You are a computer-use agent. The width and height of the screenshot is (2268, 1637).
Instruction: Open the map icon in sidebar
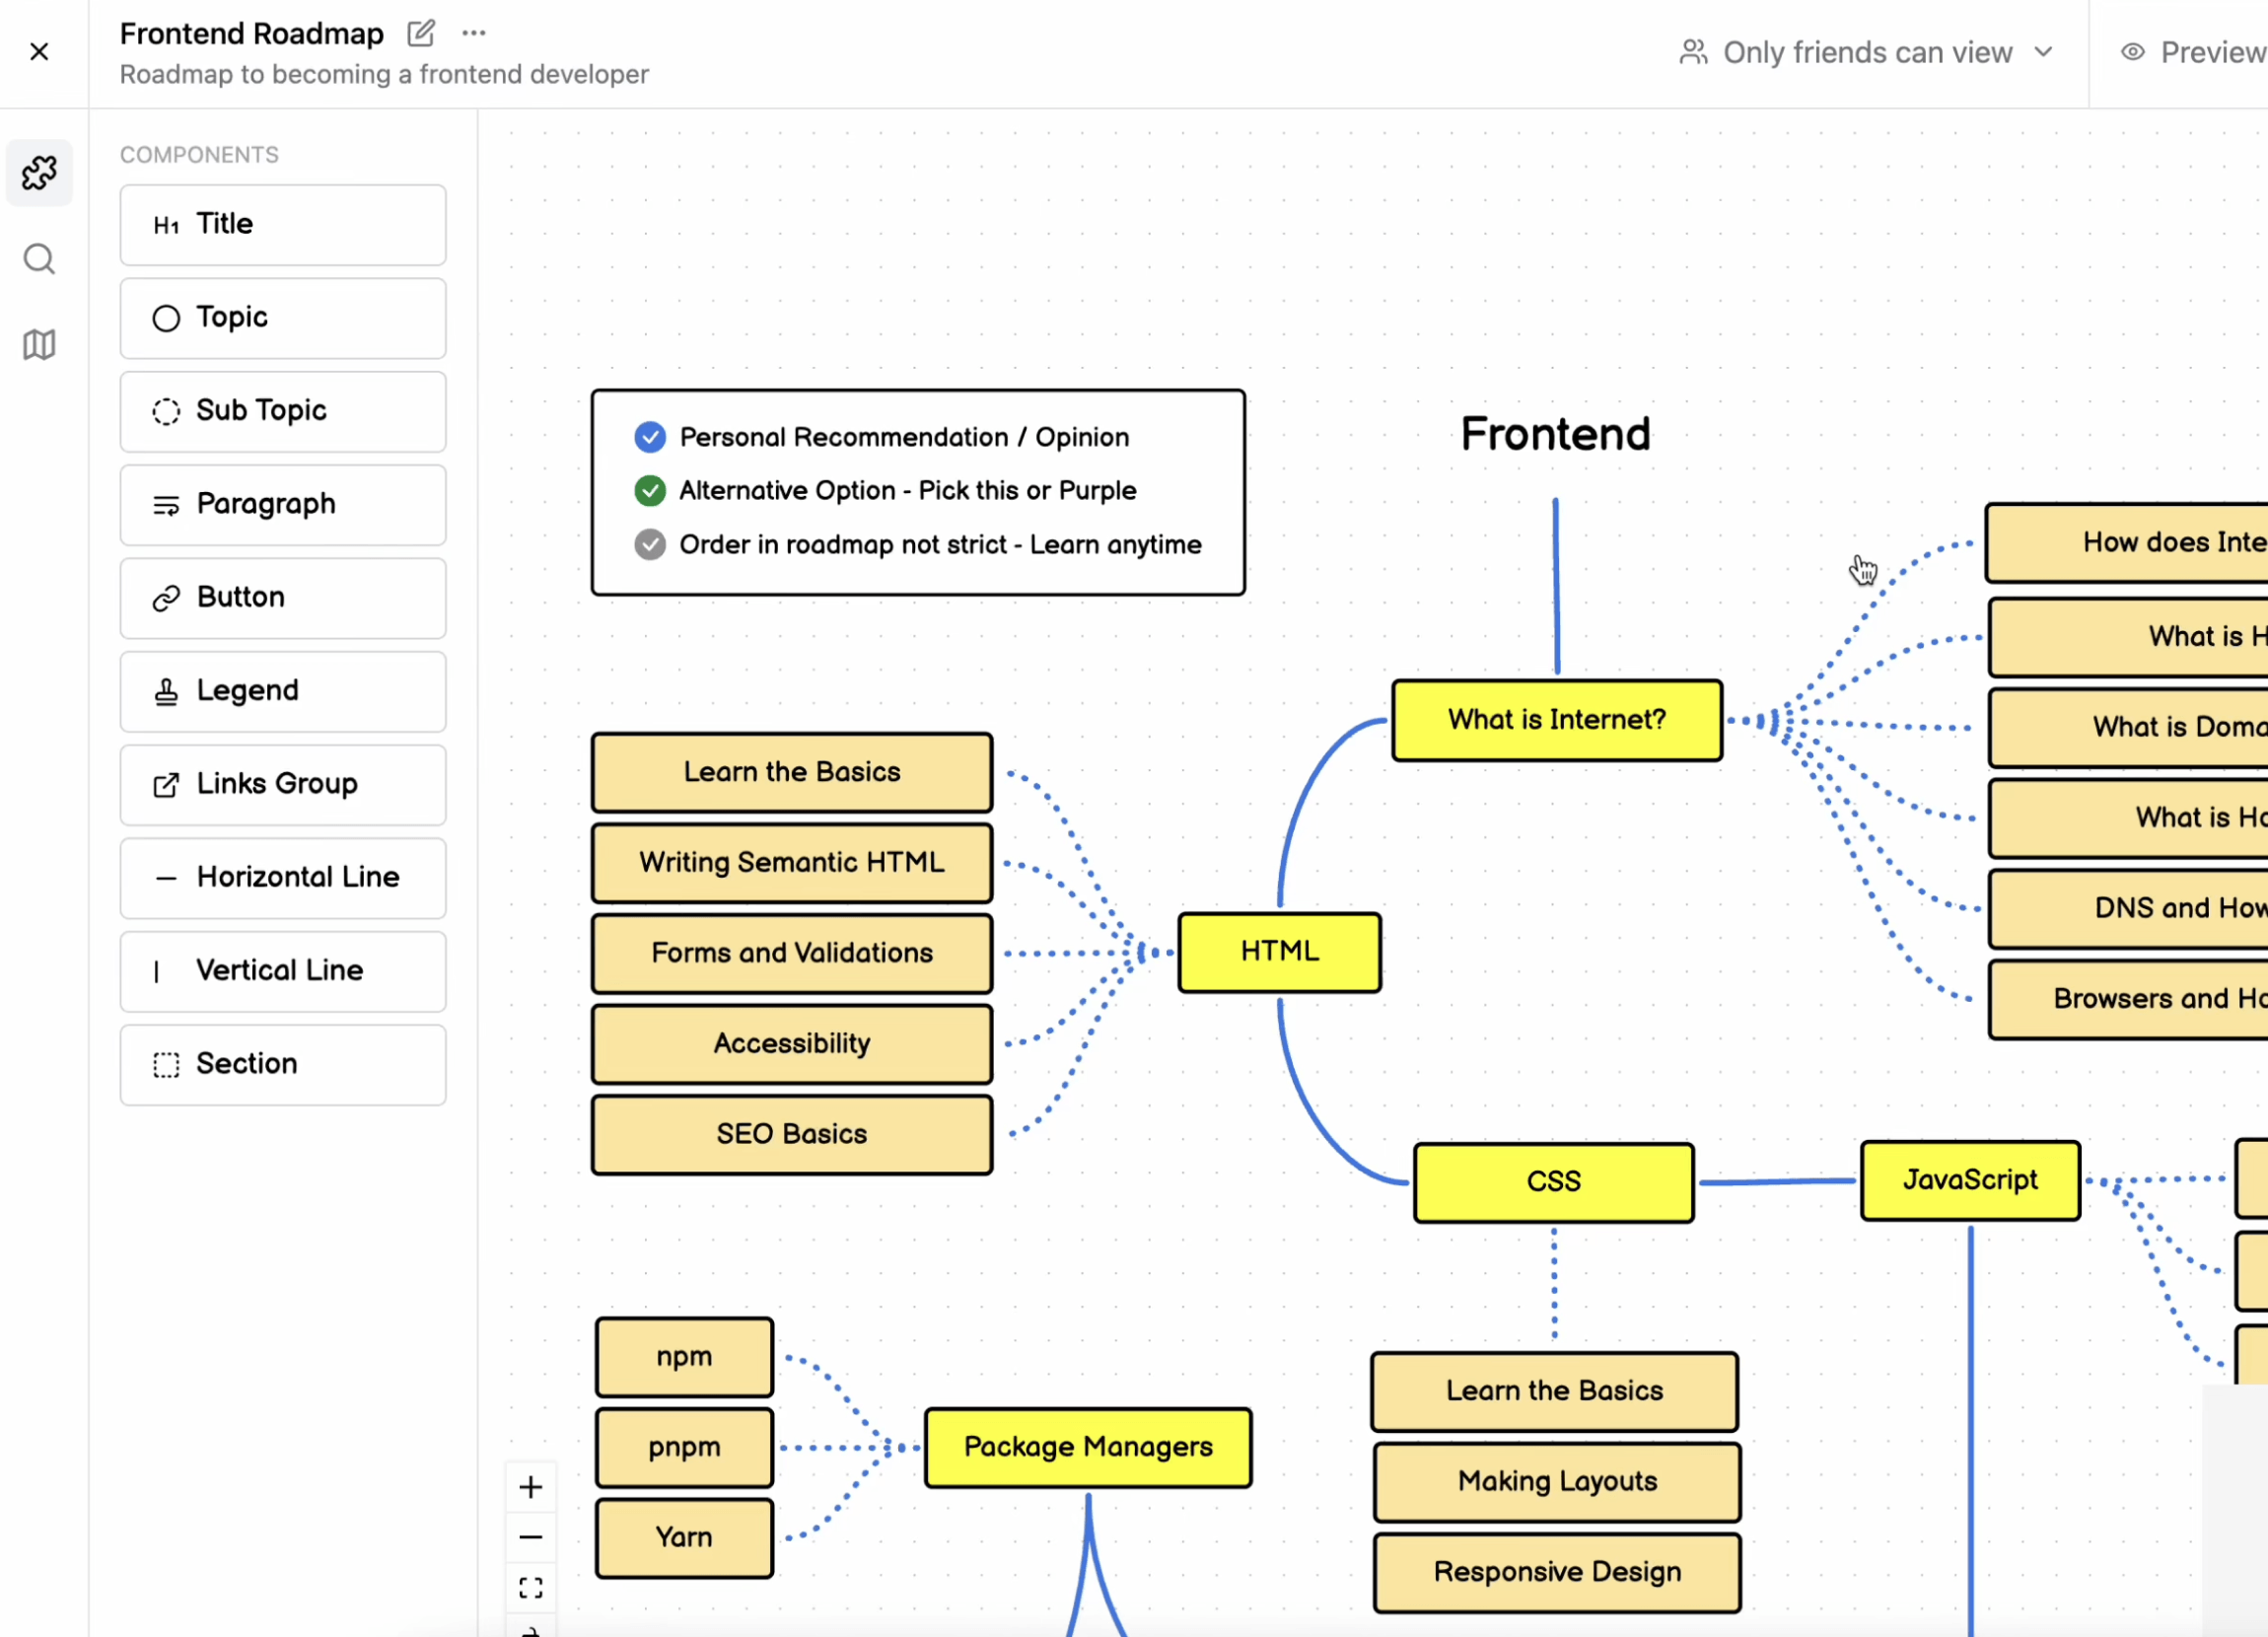pos(39,345)
